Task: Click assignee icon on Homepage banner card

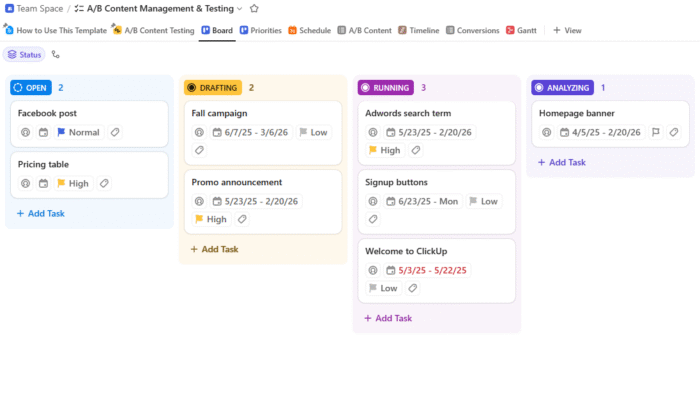Action: tap(546, 132)
